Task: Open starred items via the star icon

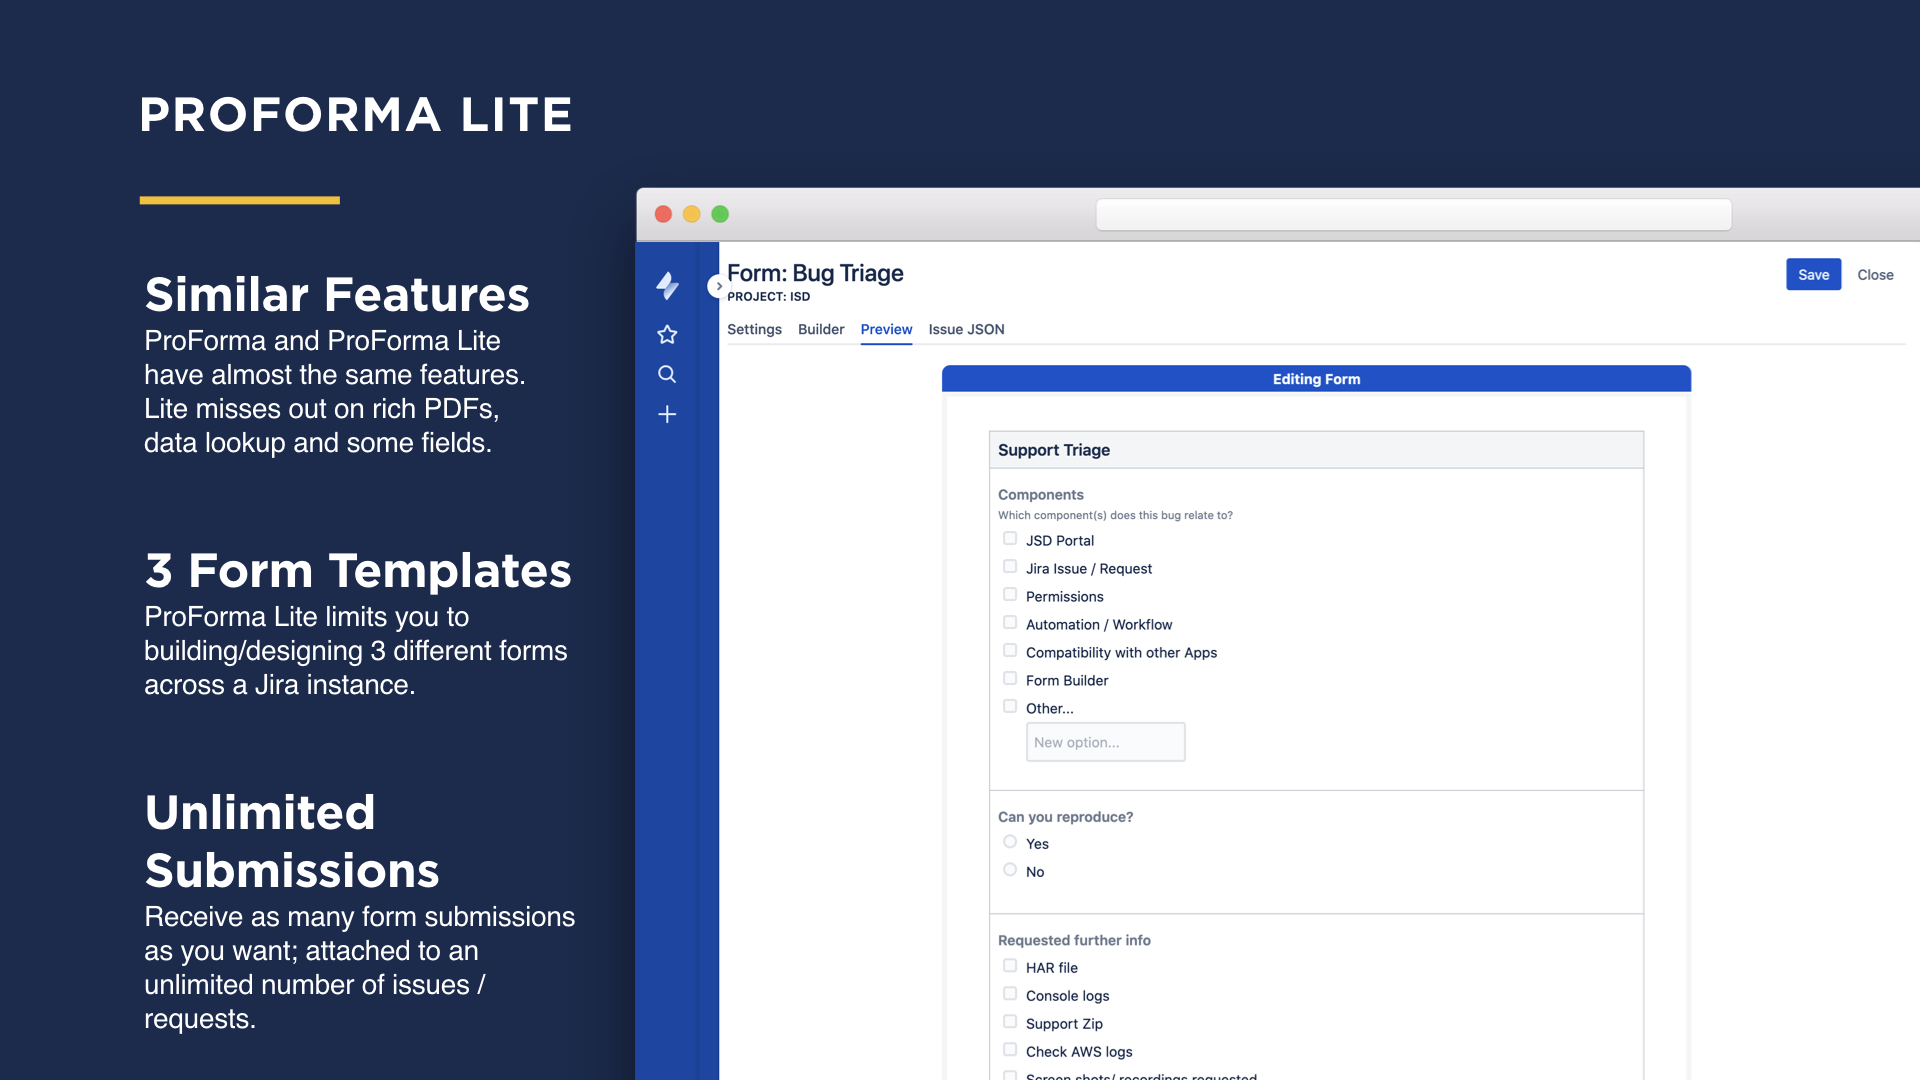Action: coord(667,334)
